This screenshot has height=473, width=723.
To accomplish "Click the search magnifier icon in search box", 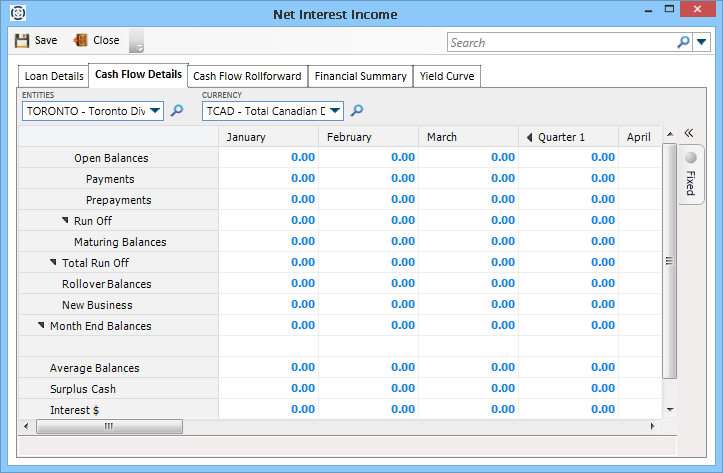I will 684,42.
